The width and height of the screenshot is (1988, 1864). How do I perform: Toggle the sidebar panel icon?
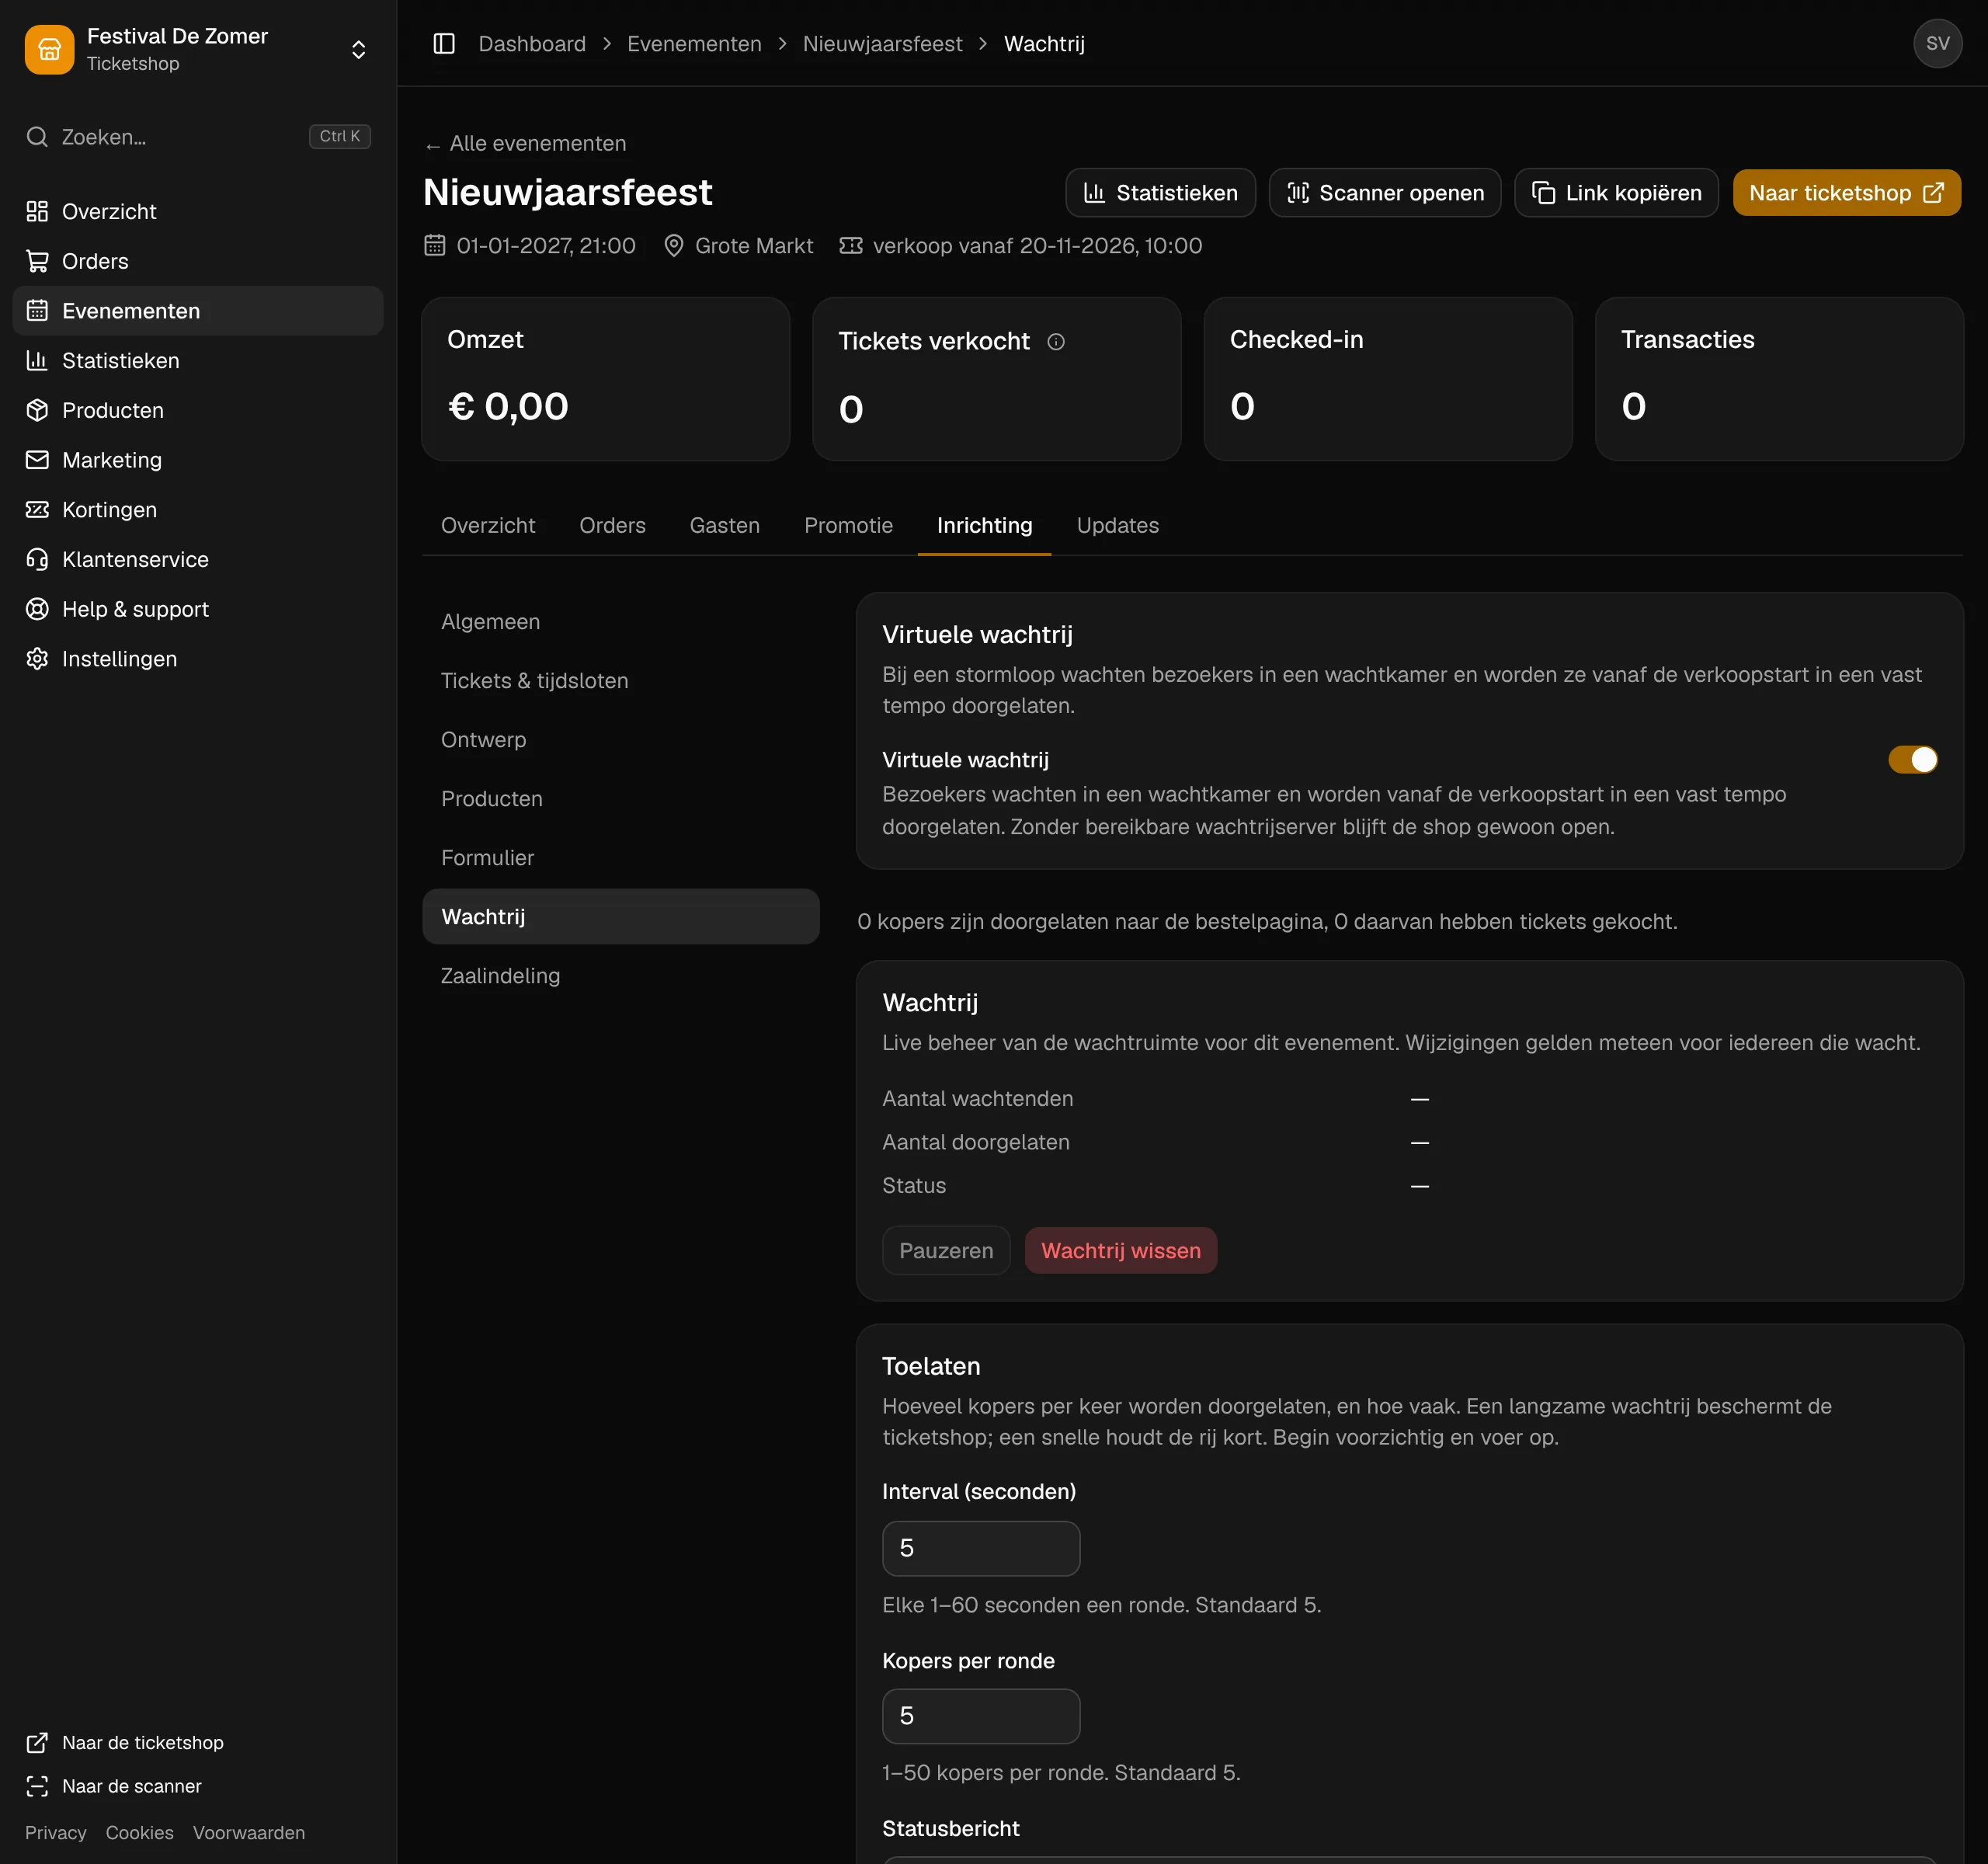click(444, 44)
